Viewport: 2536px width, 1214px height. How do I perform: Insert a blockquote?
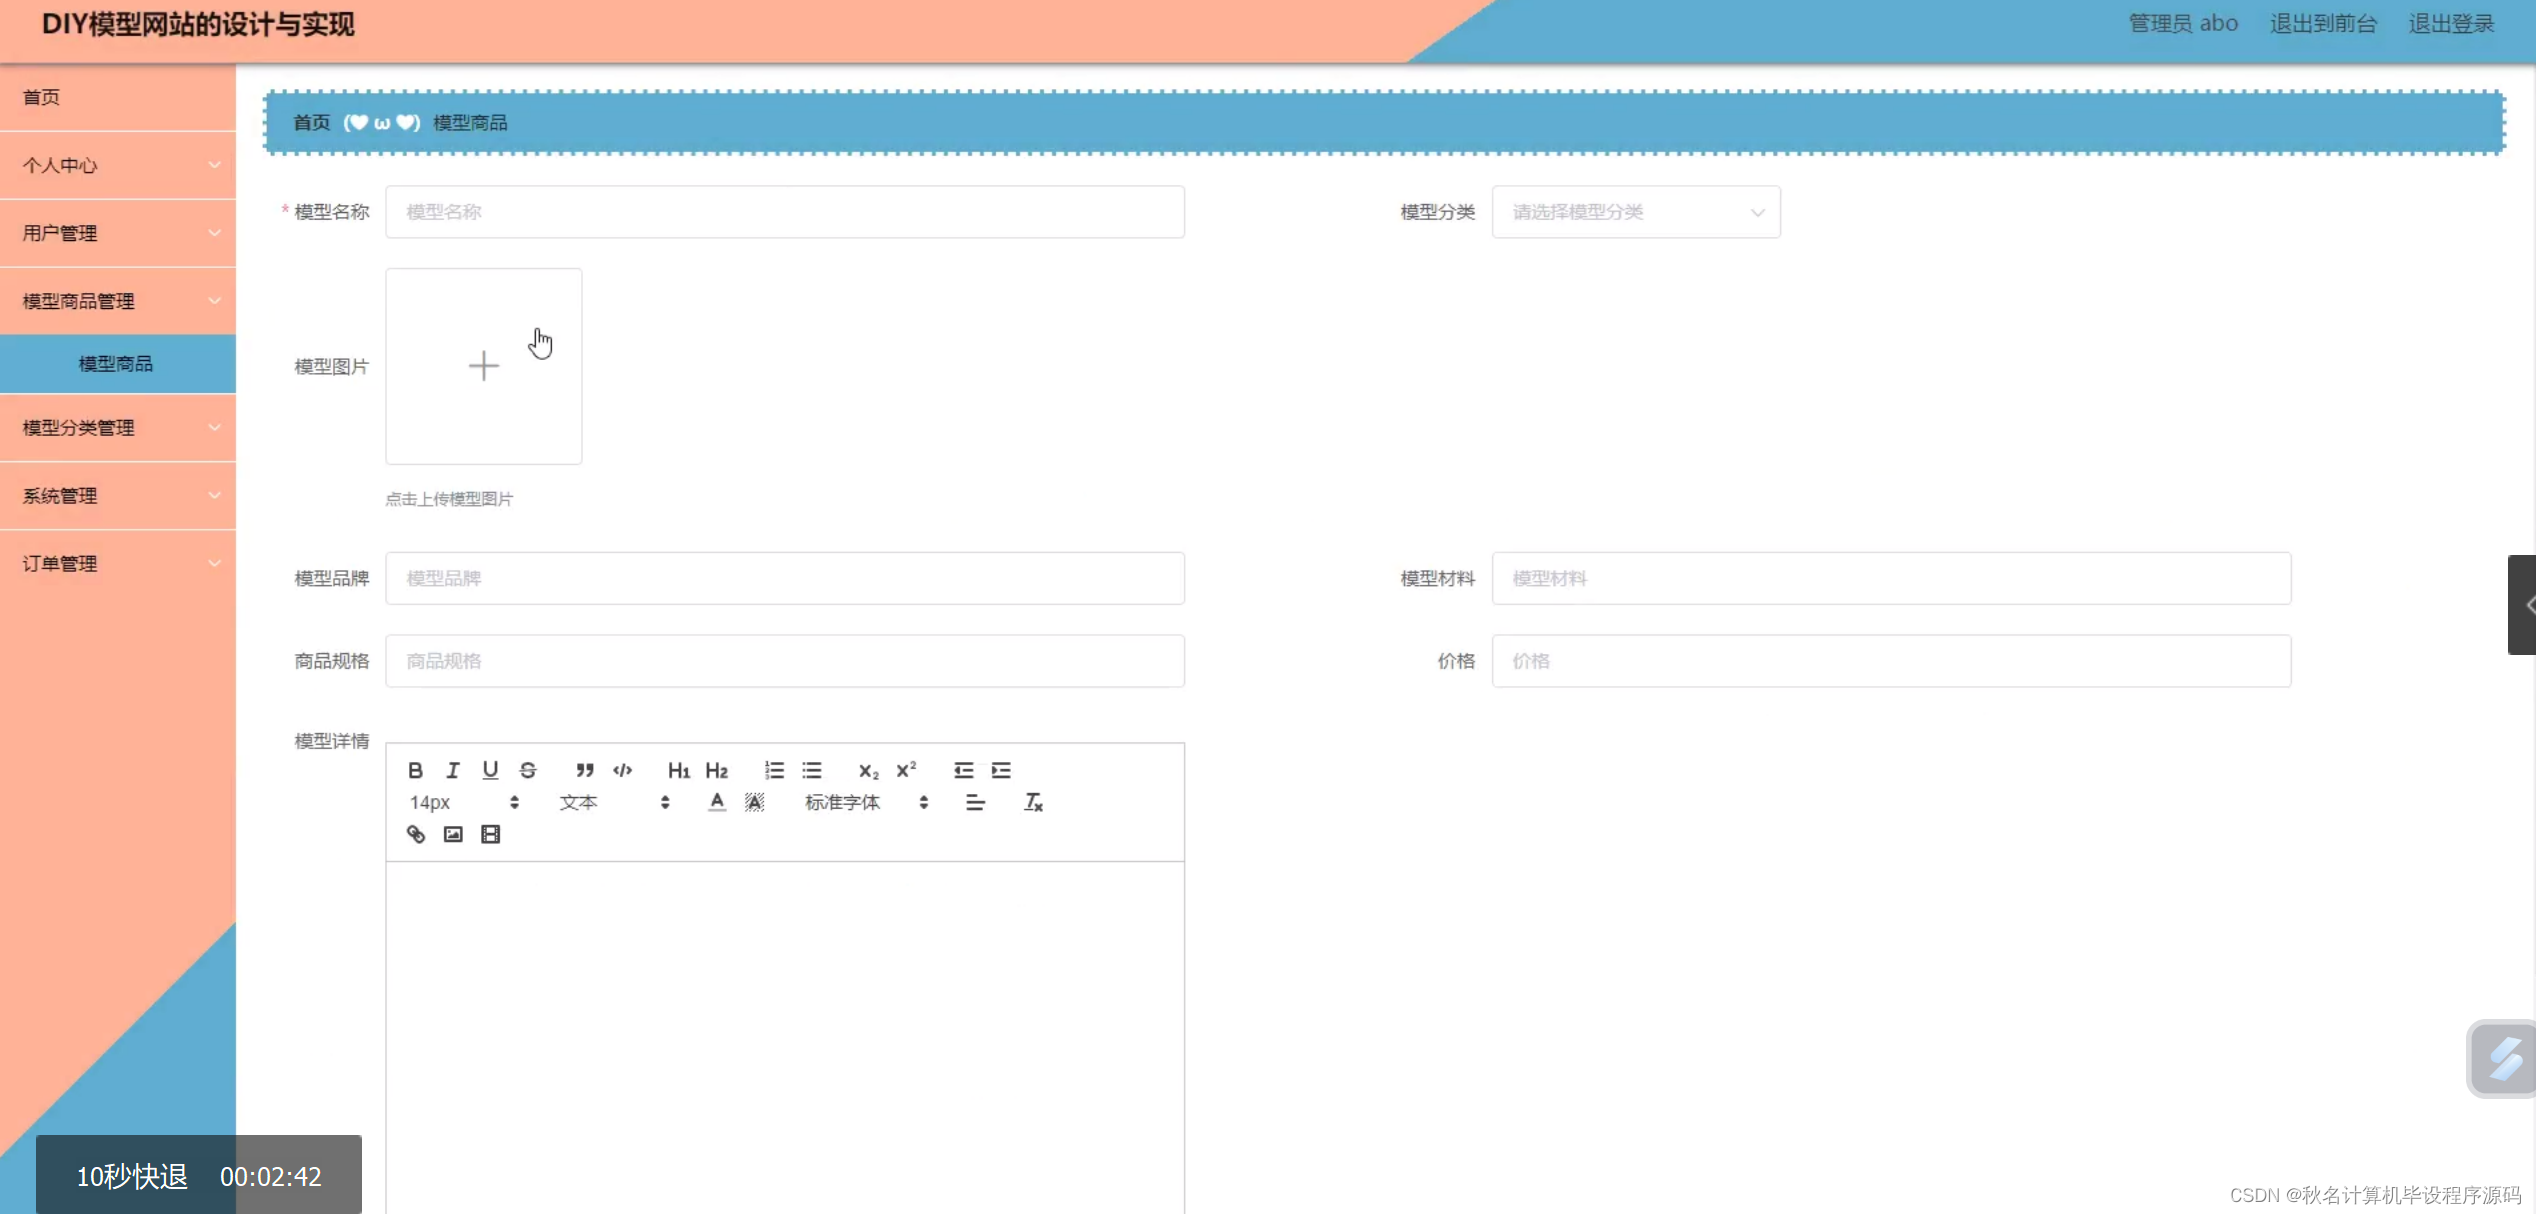(x=585, y=770)
